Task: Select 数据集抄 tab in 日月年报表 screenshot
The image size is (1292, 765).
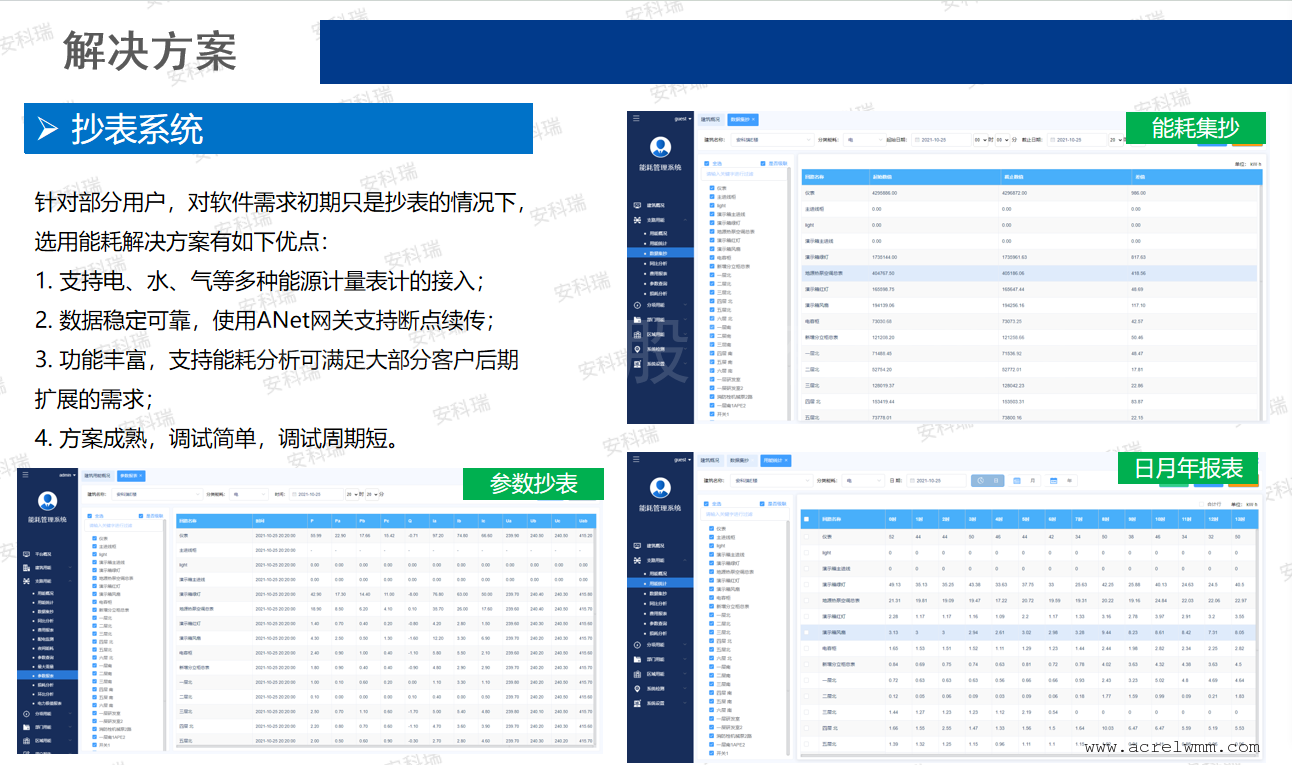Action: click(x=741, y=460)
